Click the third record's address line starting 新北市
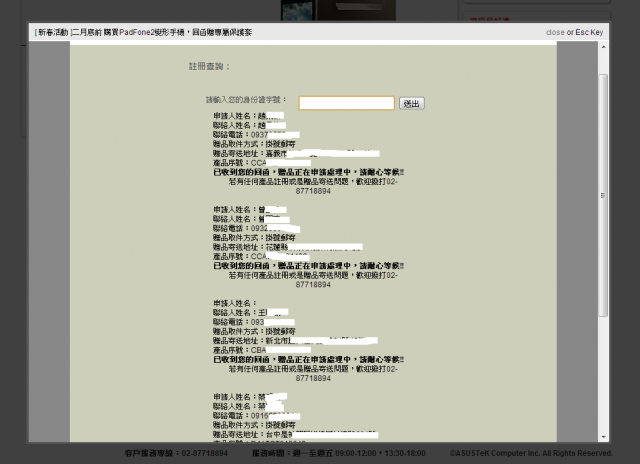The height and width of the screenshot is (464, 640). tap(295, 341)
